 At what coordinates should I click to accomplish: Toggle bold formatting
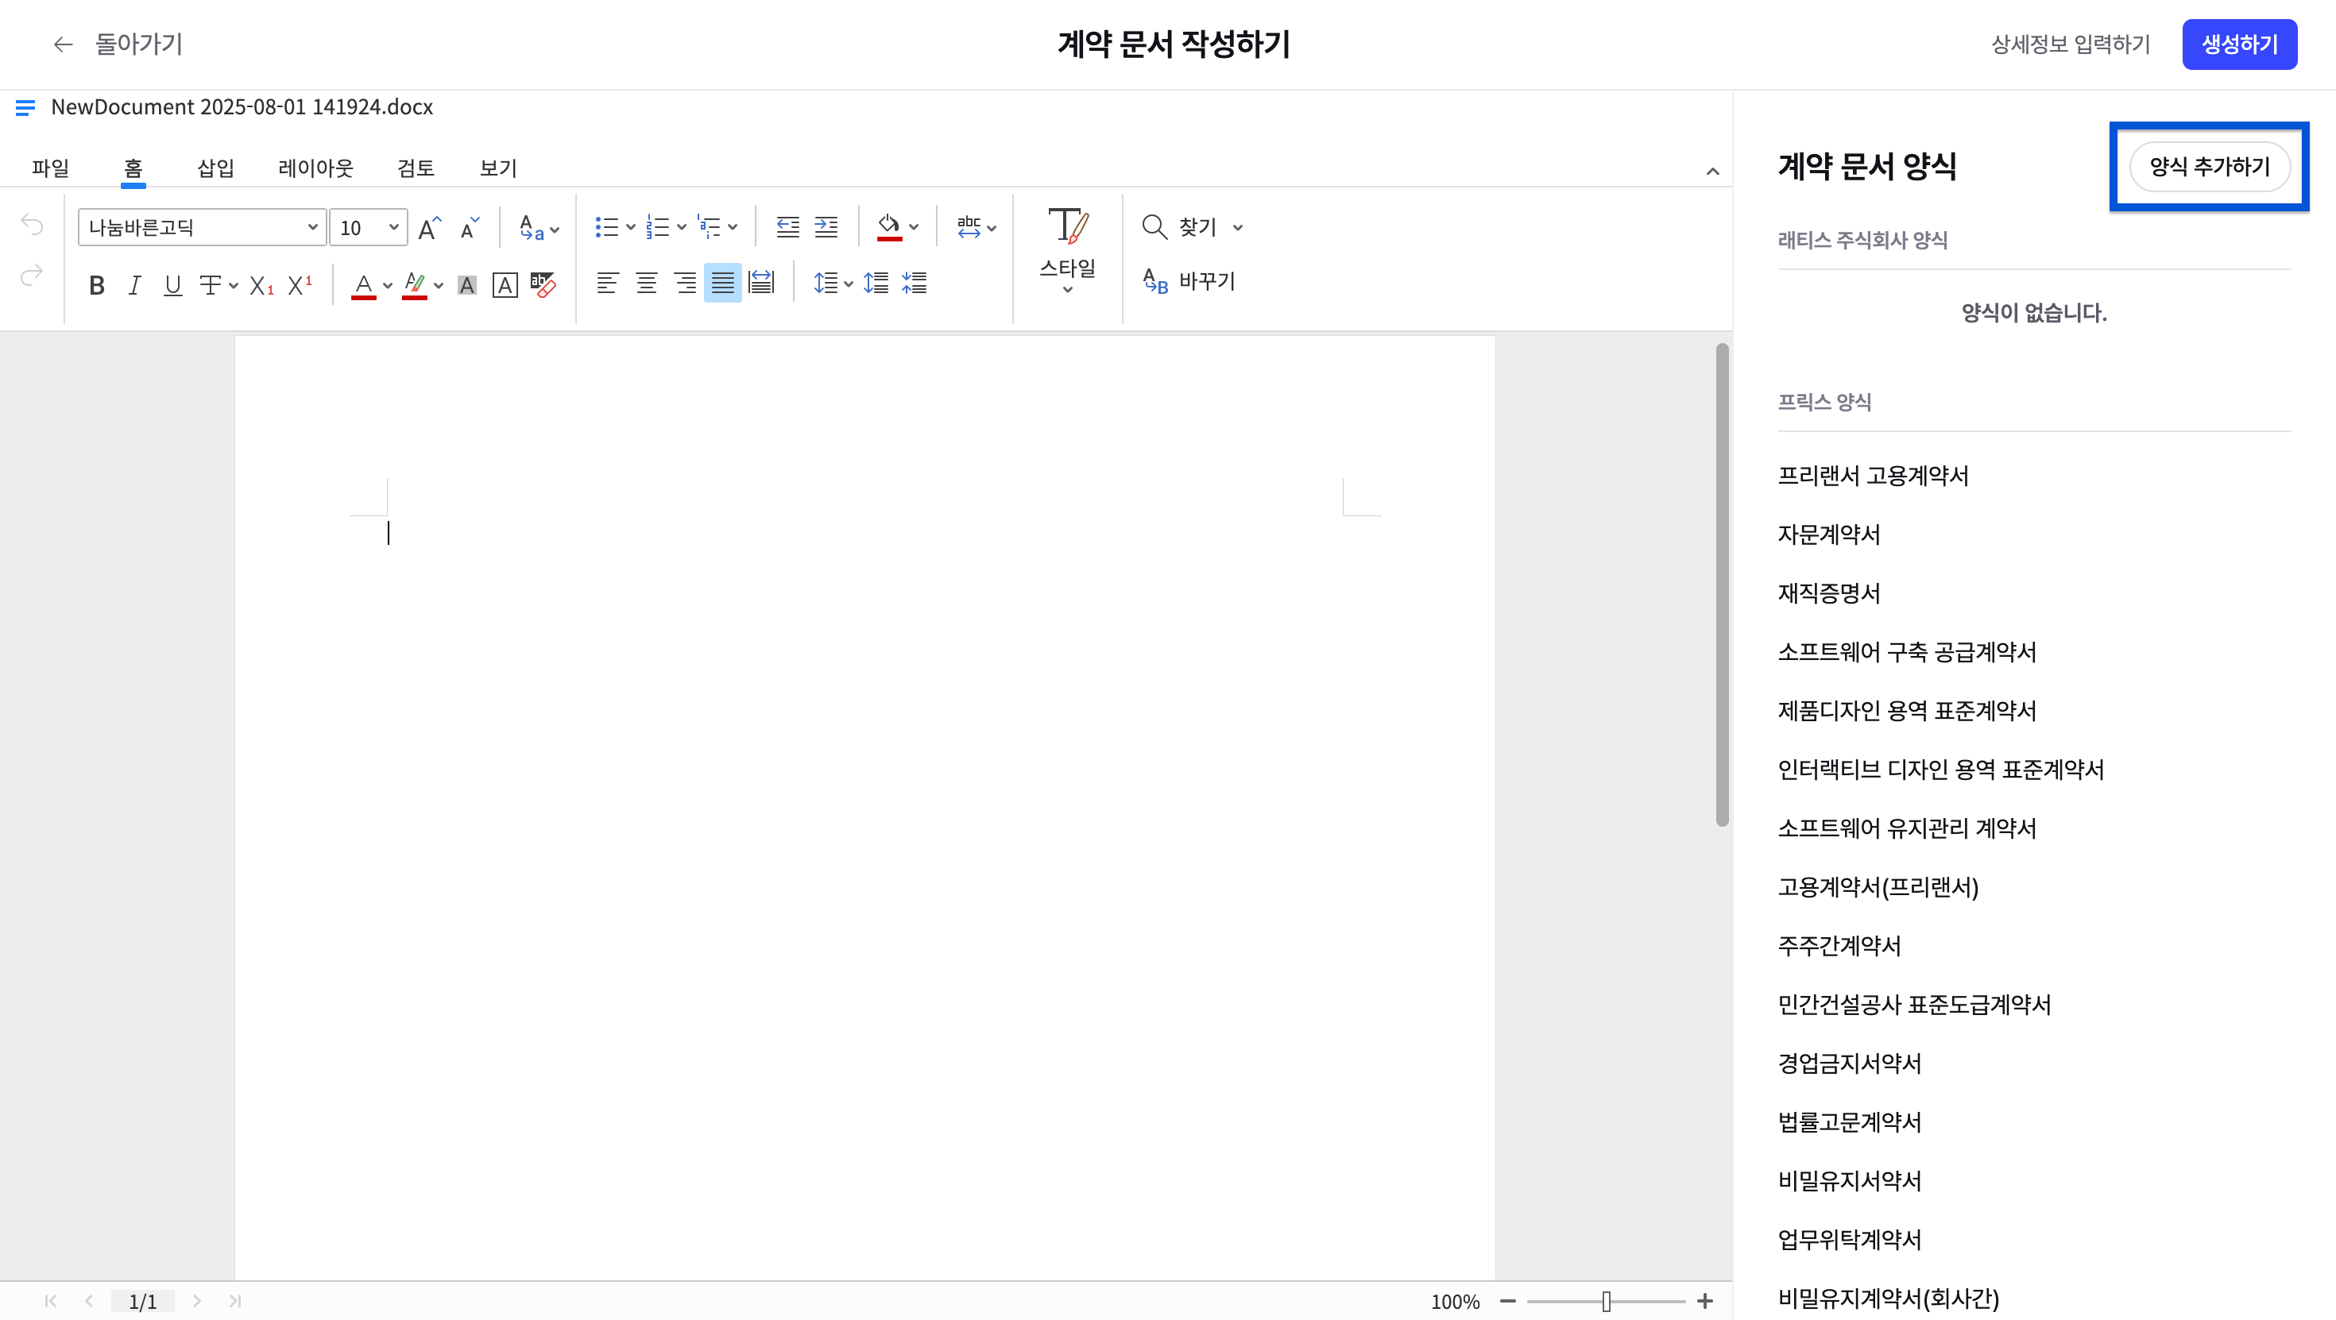pyautogui.click(x=96, y=285)
